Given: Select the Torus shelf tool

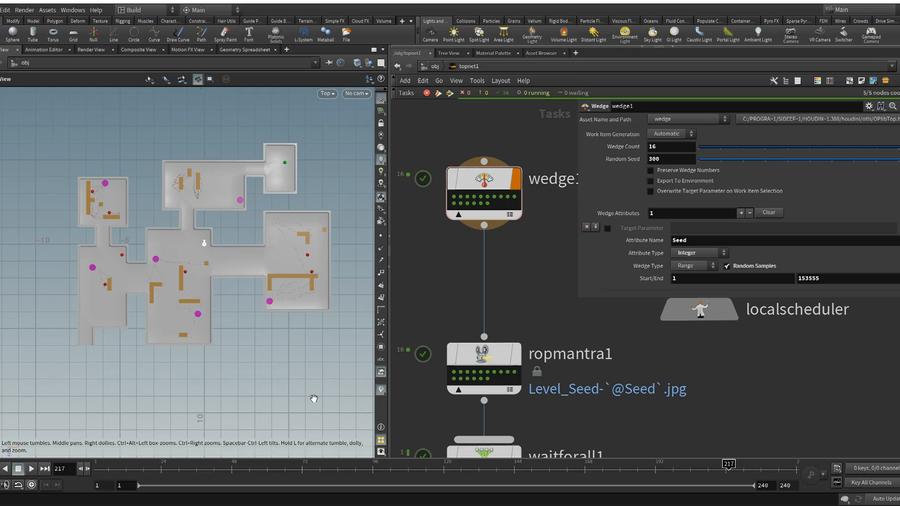Looking at the screenshot, I should click(53, 34).
